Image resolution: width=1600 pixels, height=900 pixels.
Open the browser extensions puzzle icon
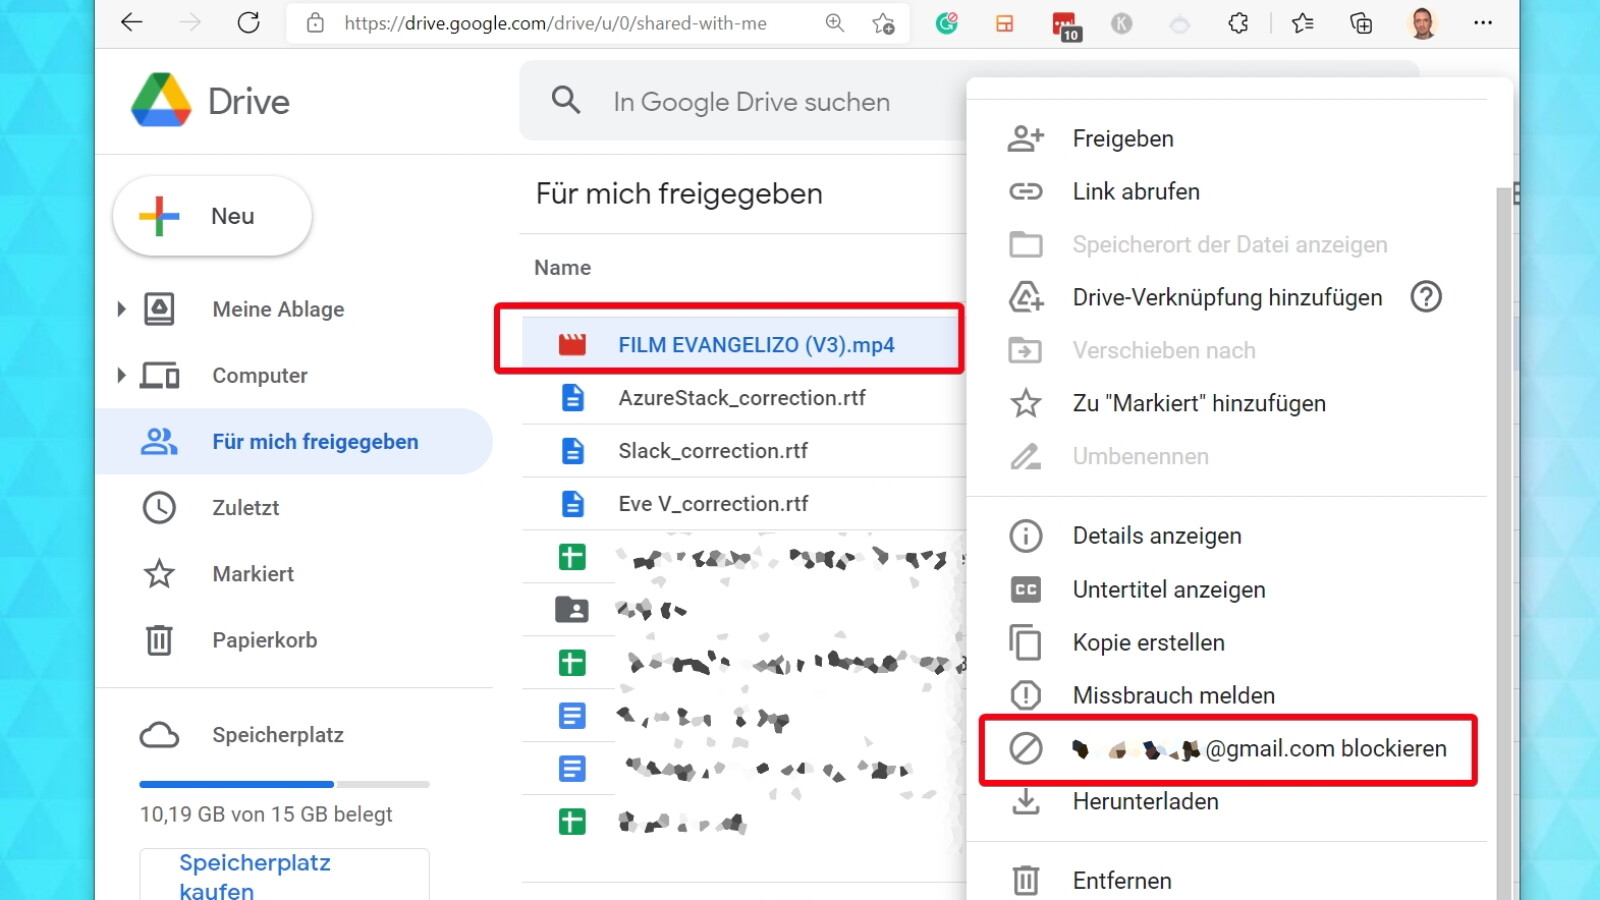tap(1238, 23)
